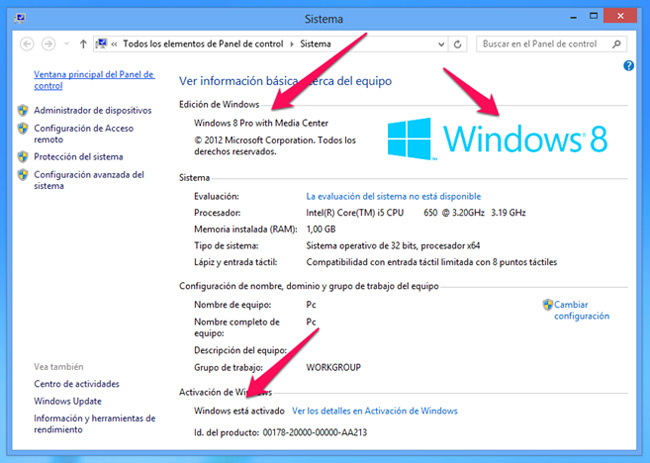Open Información y herramientas de rendimiento
650x463 pixels.
[x=95, y=424]
